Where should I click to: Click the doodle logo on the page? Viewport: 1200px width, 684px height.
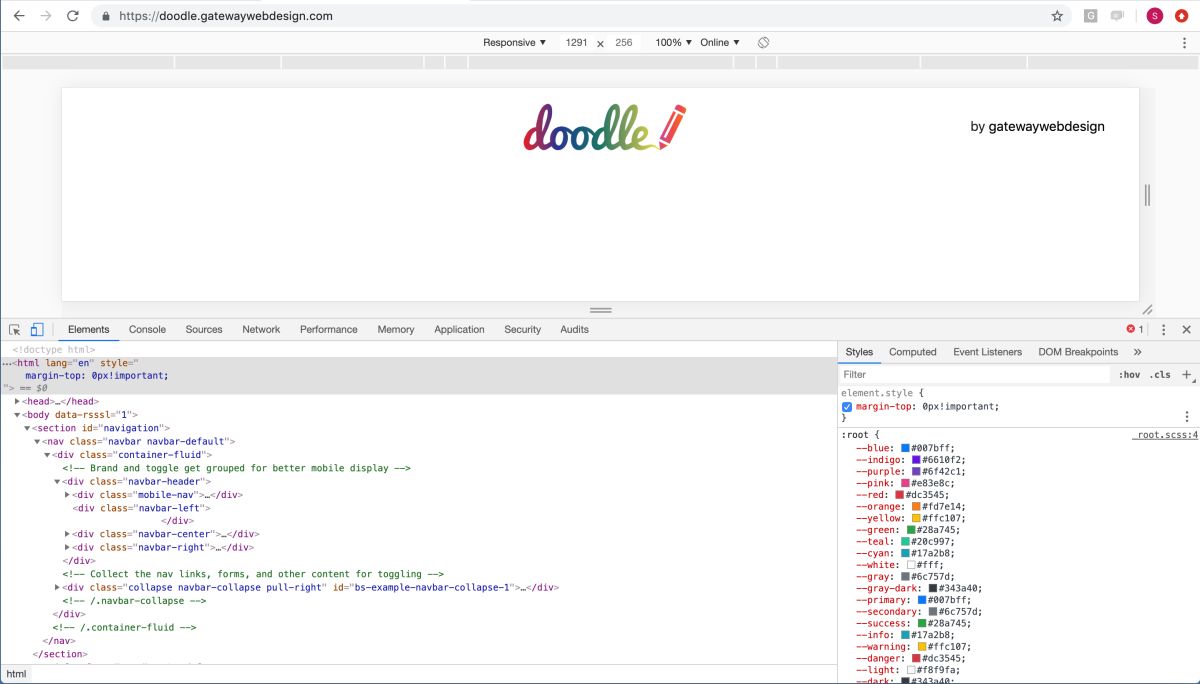605,128
